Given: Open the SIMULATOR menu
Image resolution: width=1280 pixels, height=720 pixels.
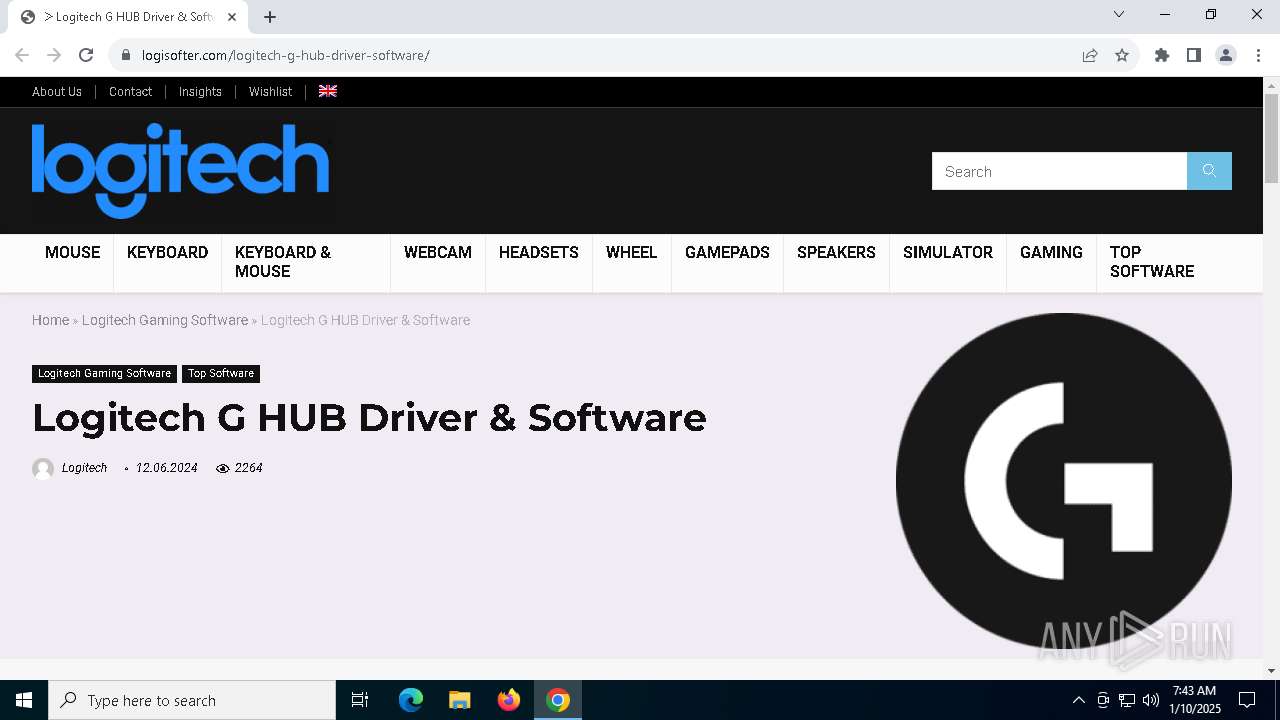Looking at the screenshot, I should (948, 253).
